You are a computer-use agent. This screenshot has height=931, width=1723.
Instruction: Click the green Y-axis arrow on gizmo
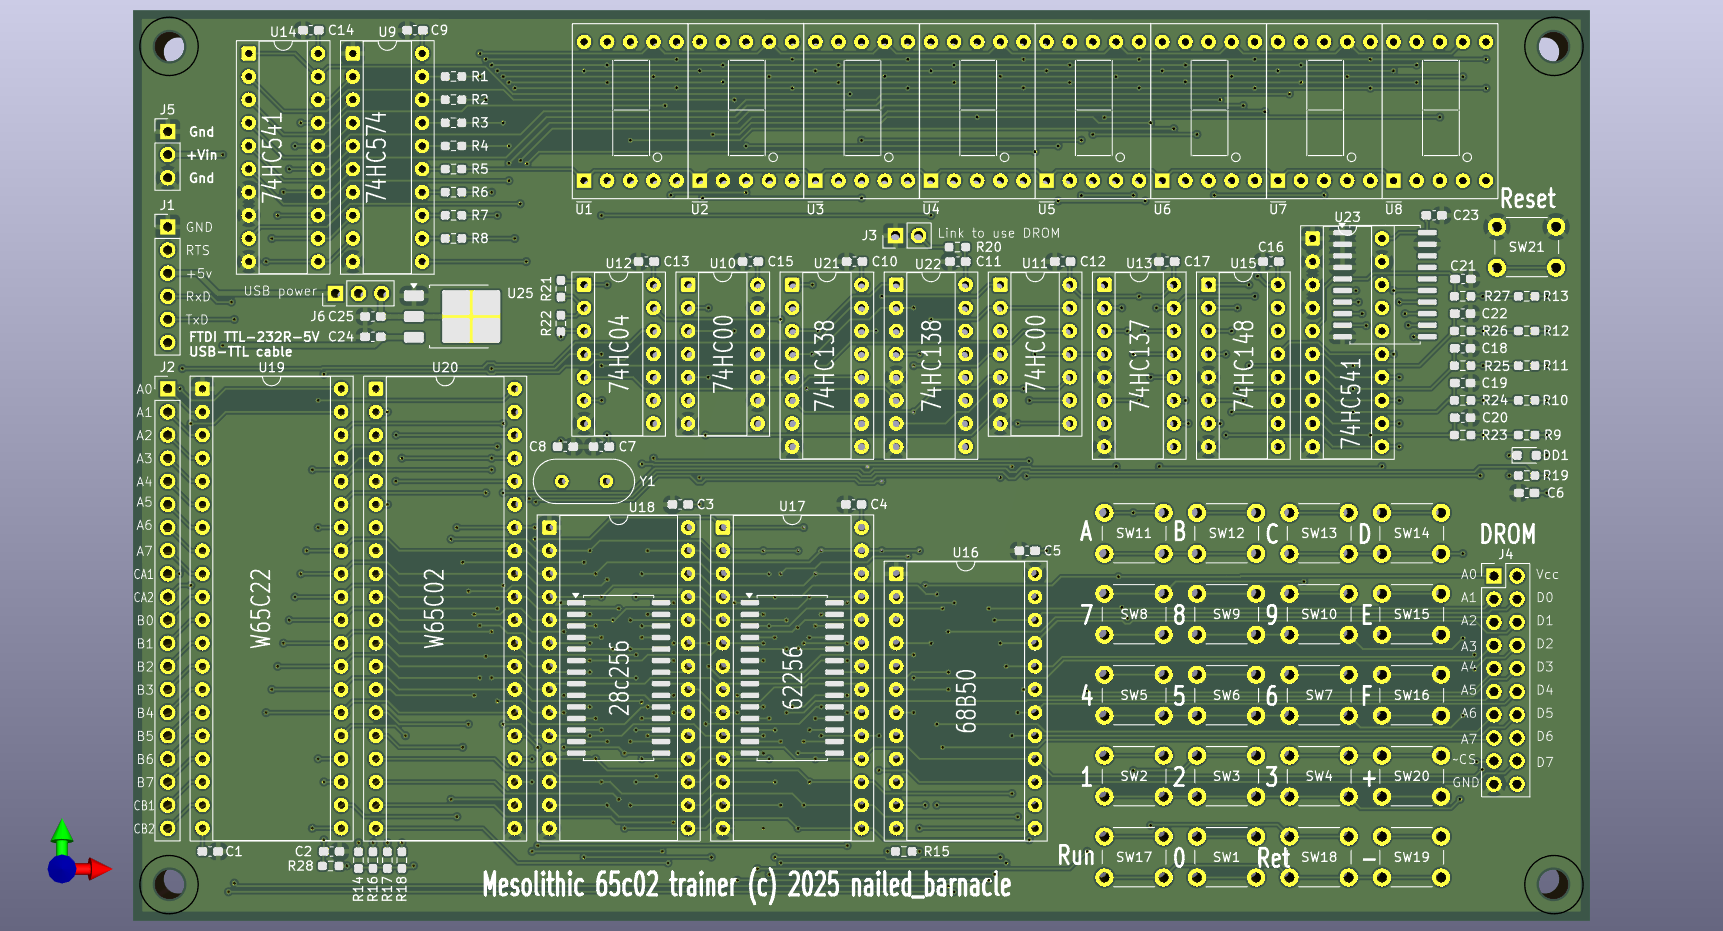pos(62,834)
